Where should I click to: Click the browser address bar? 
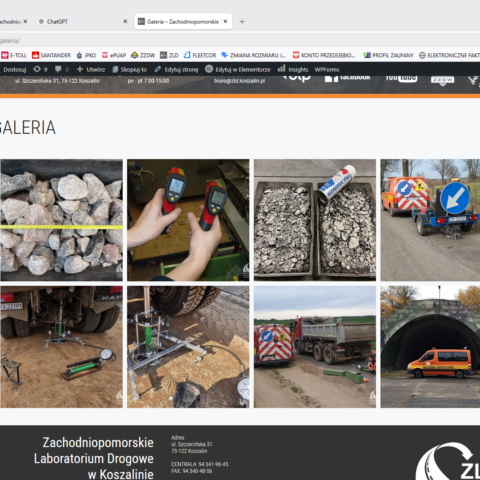[240, 41]
